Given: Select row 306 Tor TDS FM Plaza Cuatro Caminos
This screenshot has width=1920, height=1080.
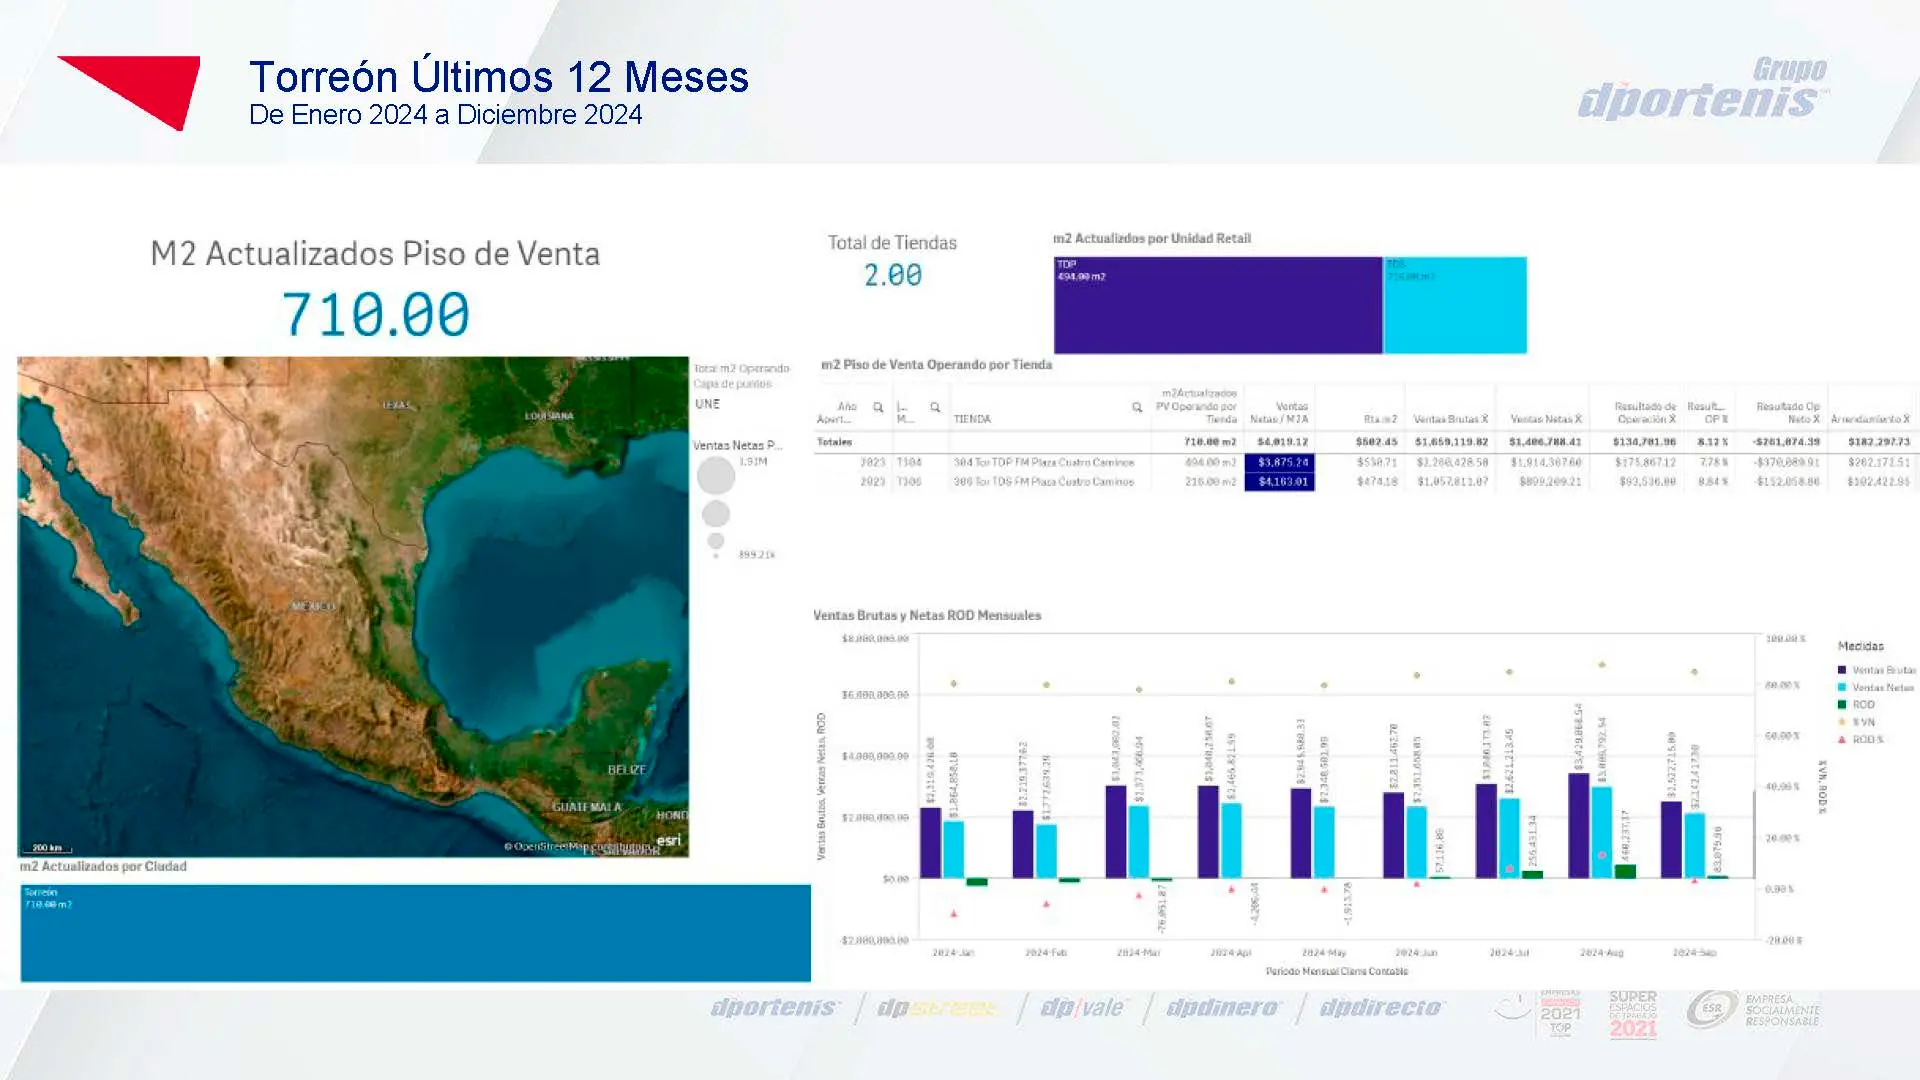Looking at the screenshot, I should coord(1365,481).
